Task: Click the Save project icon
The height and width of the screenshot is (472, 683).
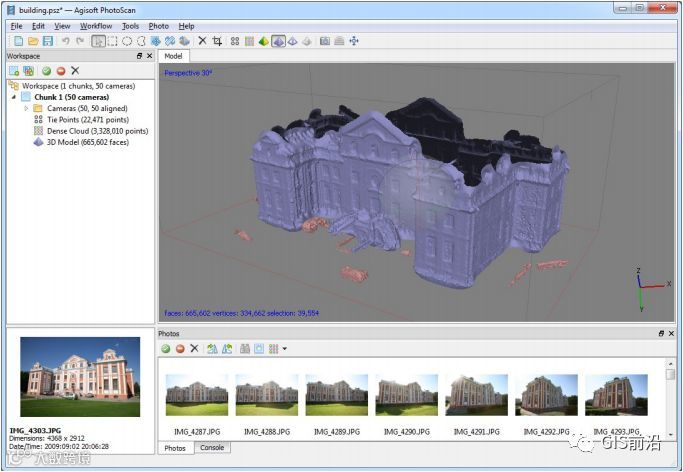Action: tap(47, 41)
